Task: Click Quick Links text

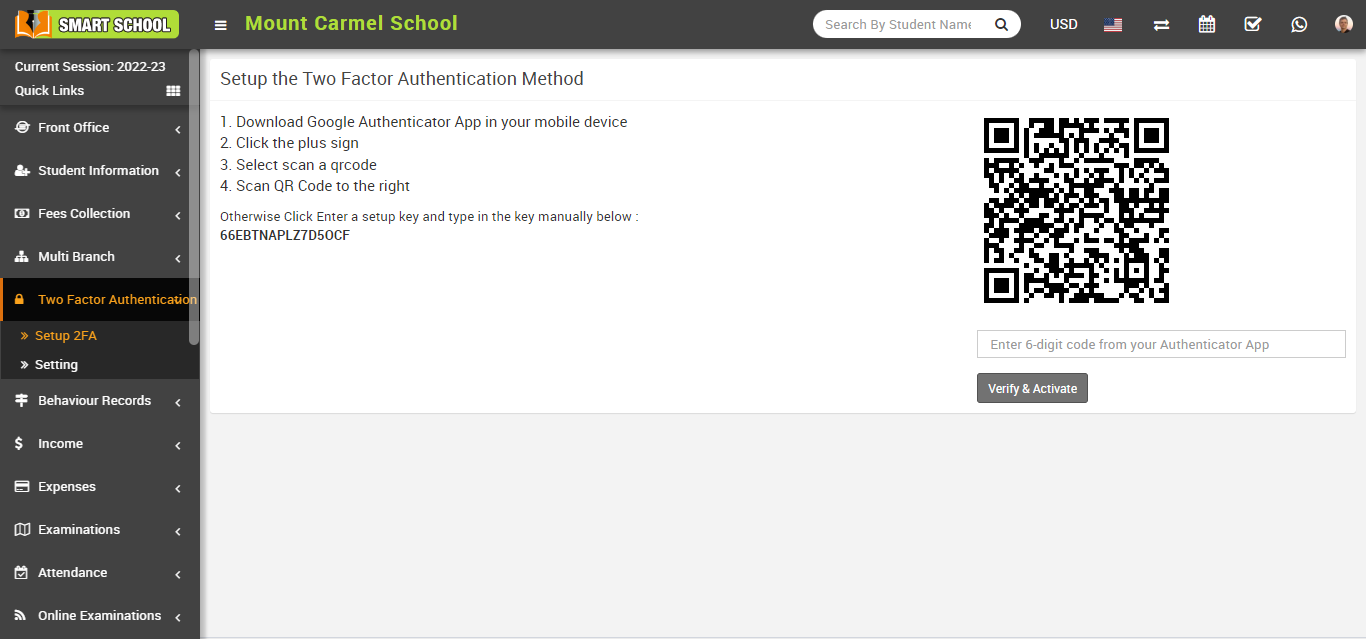Action: tap(49, 91)
